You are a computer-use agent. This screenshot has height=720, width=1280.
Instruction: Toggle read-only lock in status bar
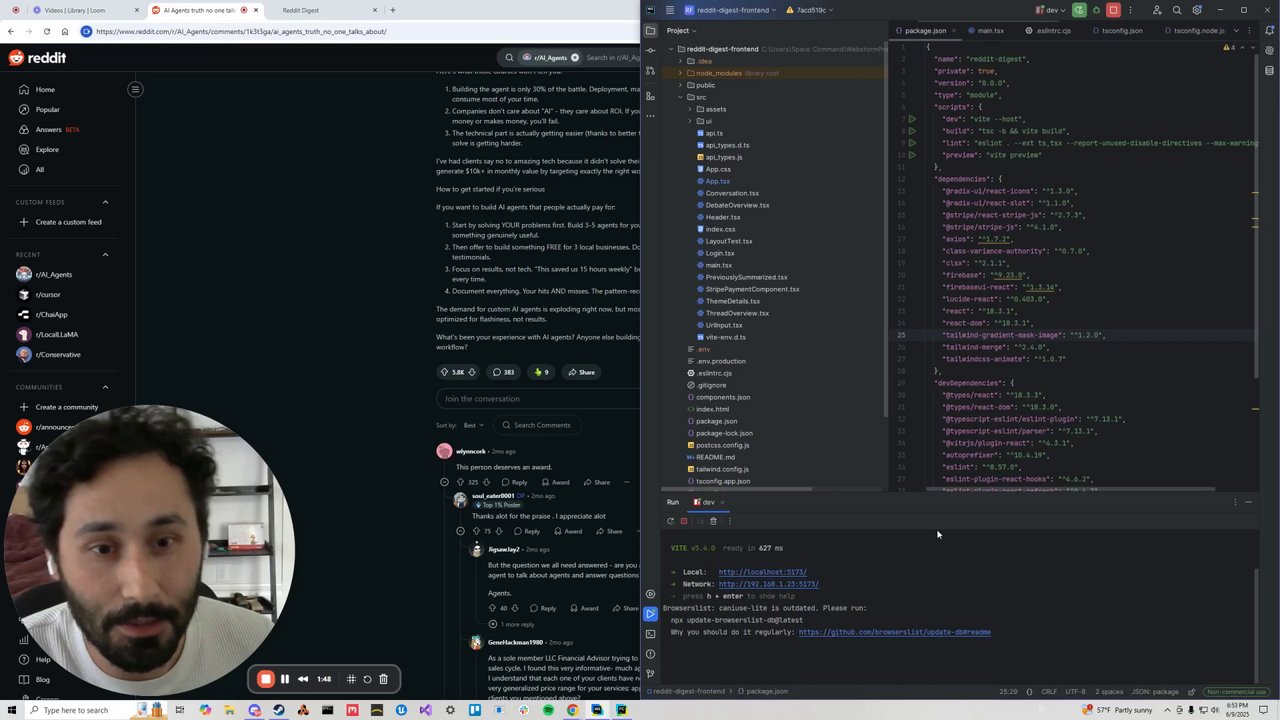[1191, 691]
